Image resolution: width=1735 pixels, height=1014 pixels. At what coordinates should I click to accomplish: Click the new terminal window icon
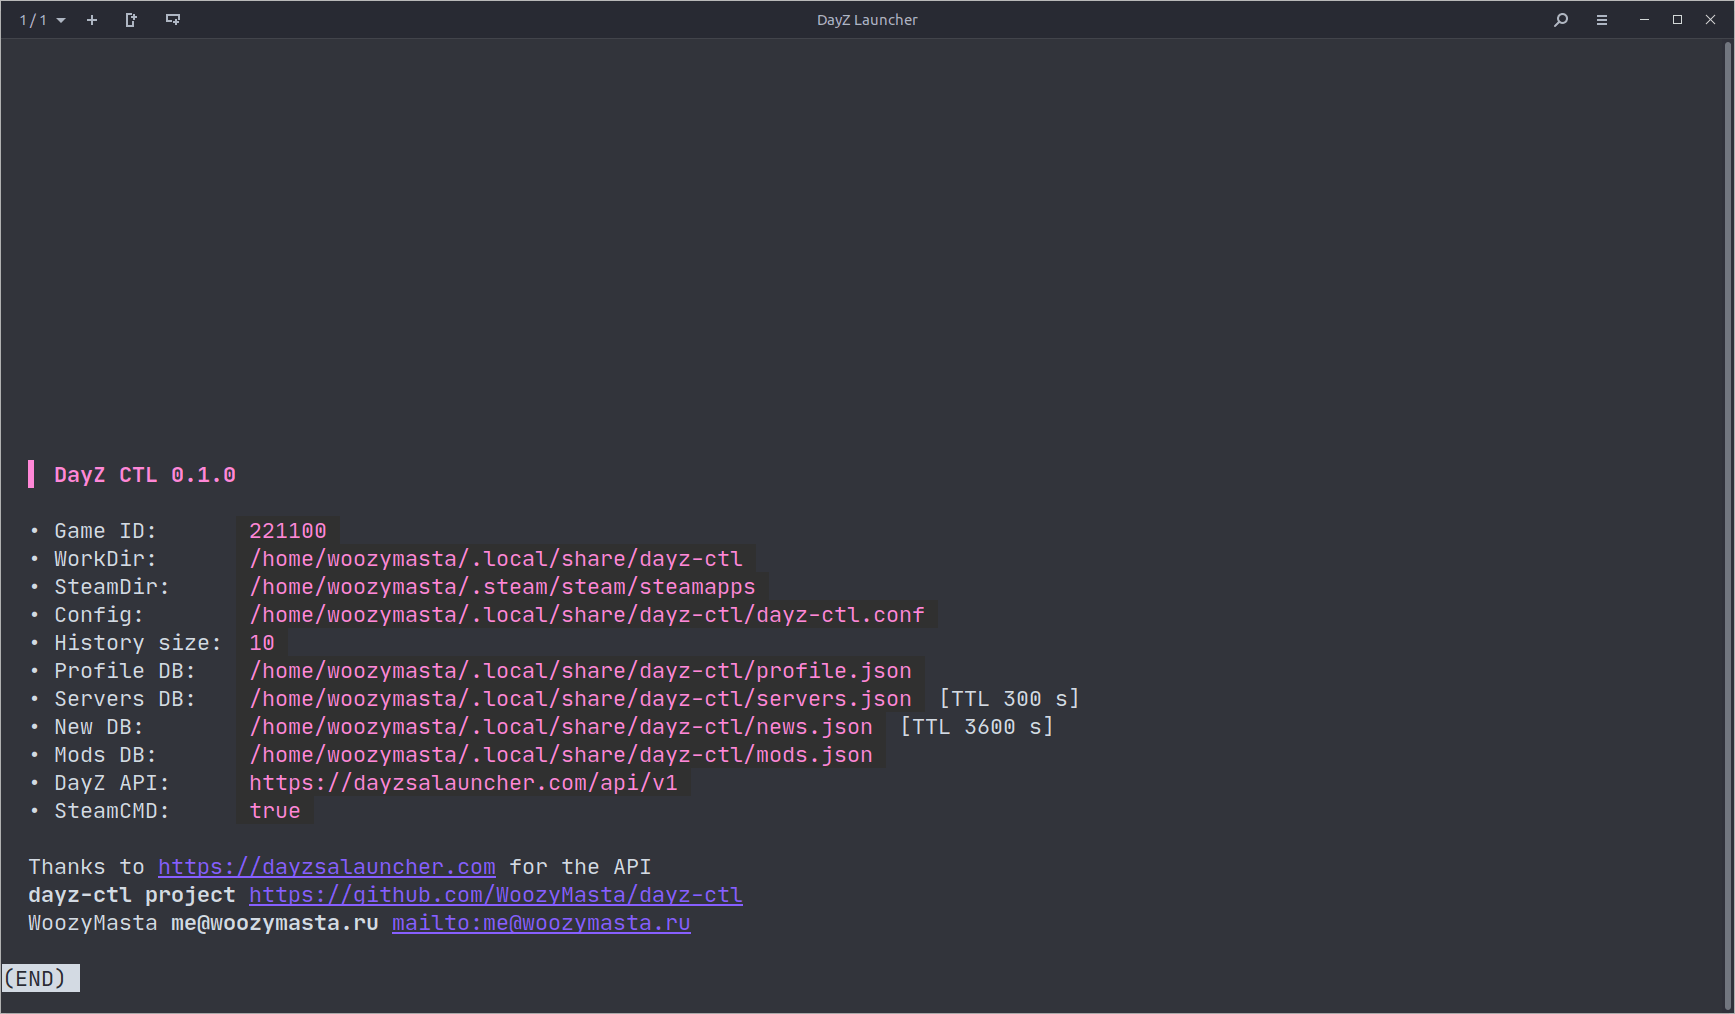click(x=173, y=20)
